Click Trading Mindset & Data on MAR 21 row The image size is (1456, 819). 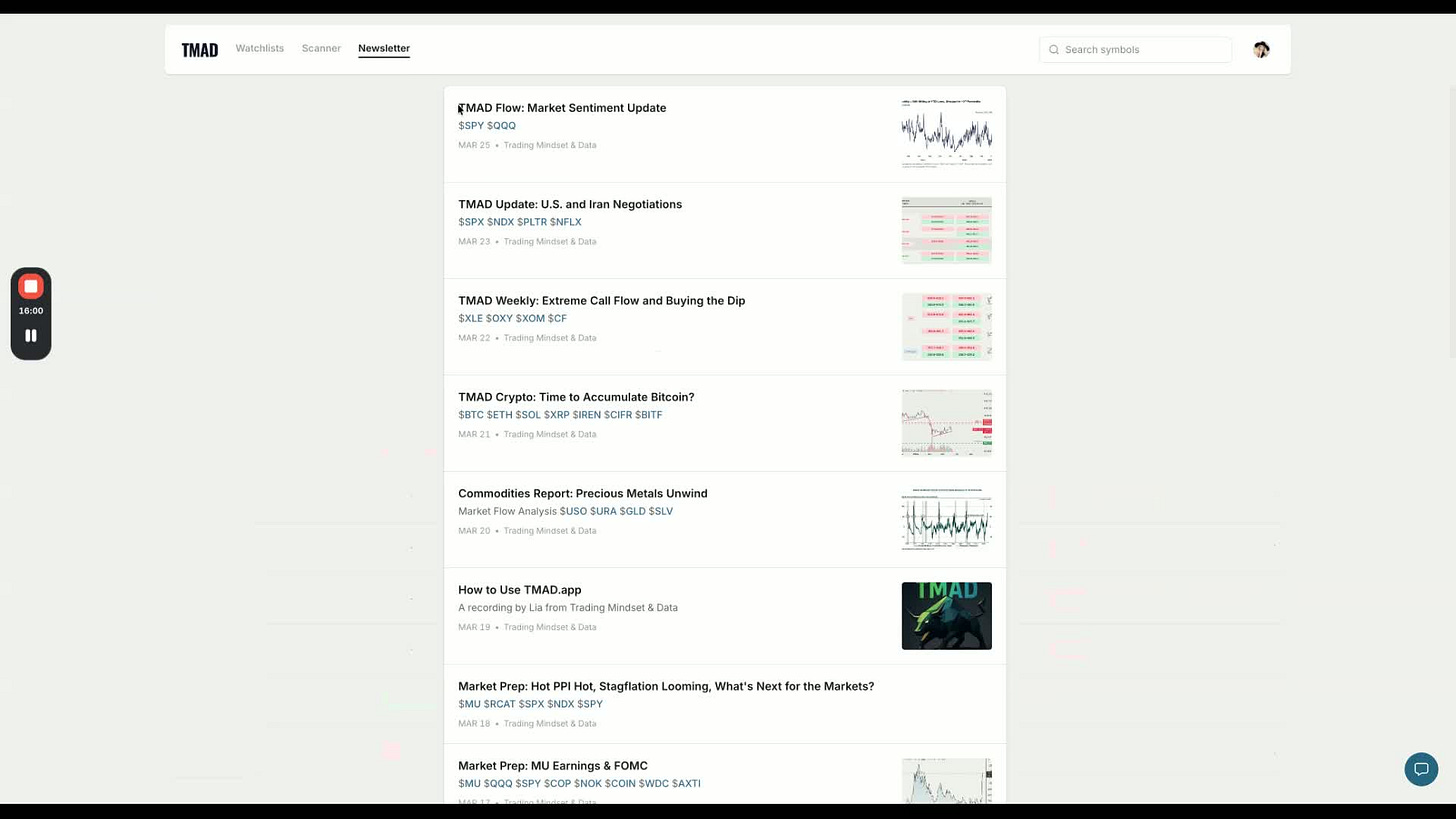point(550,434)
